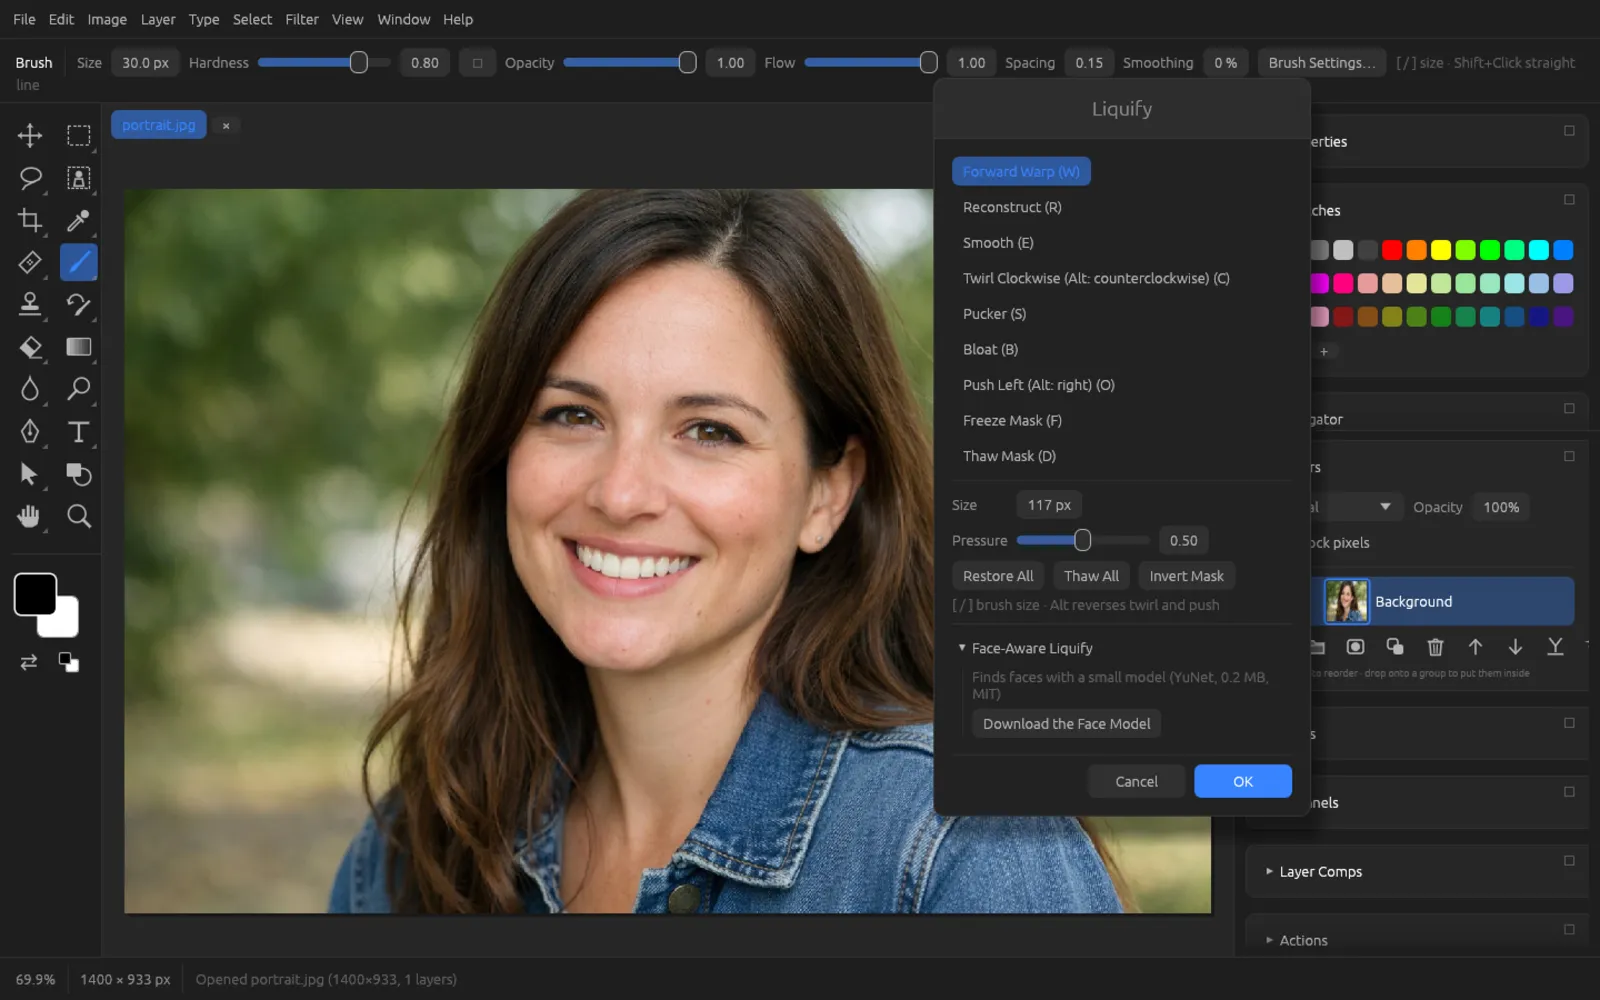The width and height of the screenshot is (1600, 1000).
Task: Switch to the portrait.jpg document tab
Action: pyautogui.click(x=159, y=125)
